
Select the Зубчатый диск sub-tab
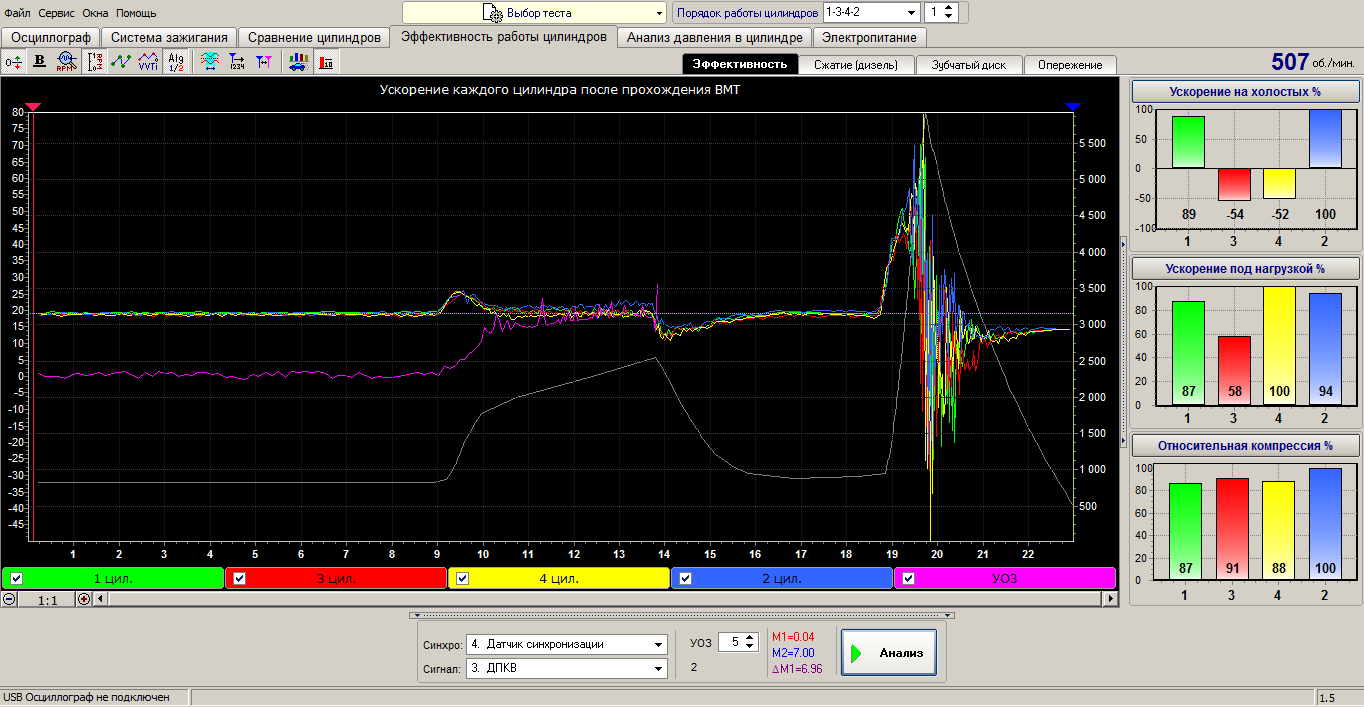[969, 65]
